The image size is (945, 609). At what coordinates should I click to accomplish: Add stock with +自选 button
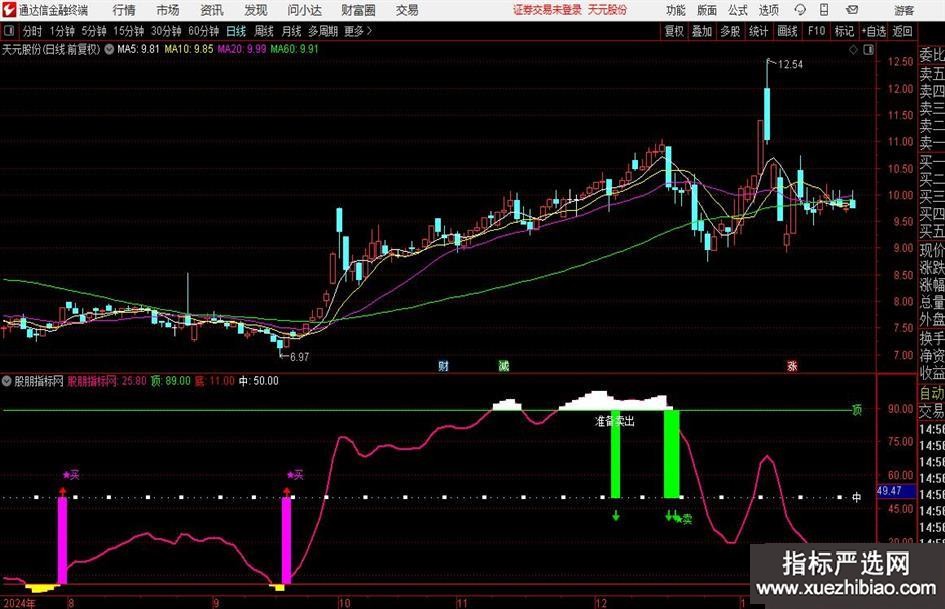pyautogui.click(x=873, y=31)
